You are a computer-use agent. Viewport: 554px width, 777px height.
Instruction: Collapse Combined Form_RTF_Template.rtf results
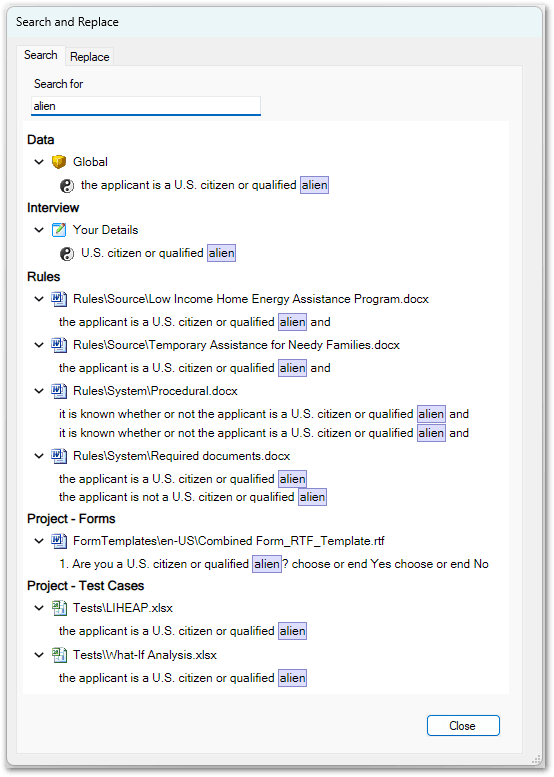39,541
